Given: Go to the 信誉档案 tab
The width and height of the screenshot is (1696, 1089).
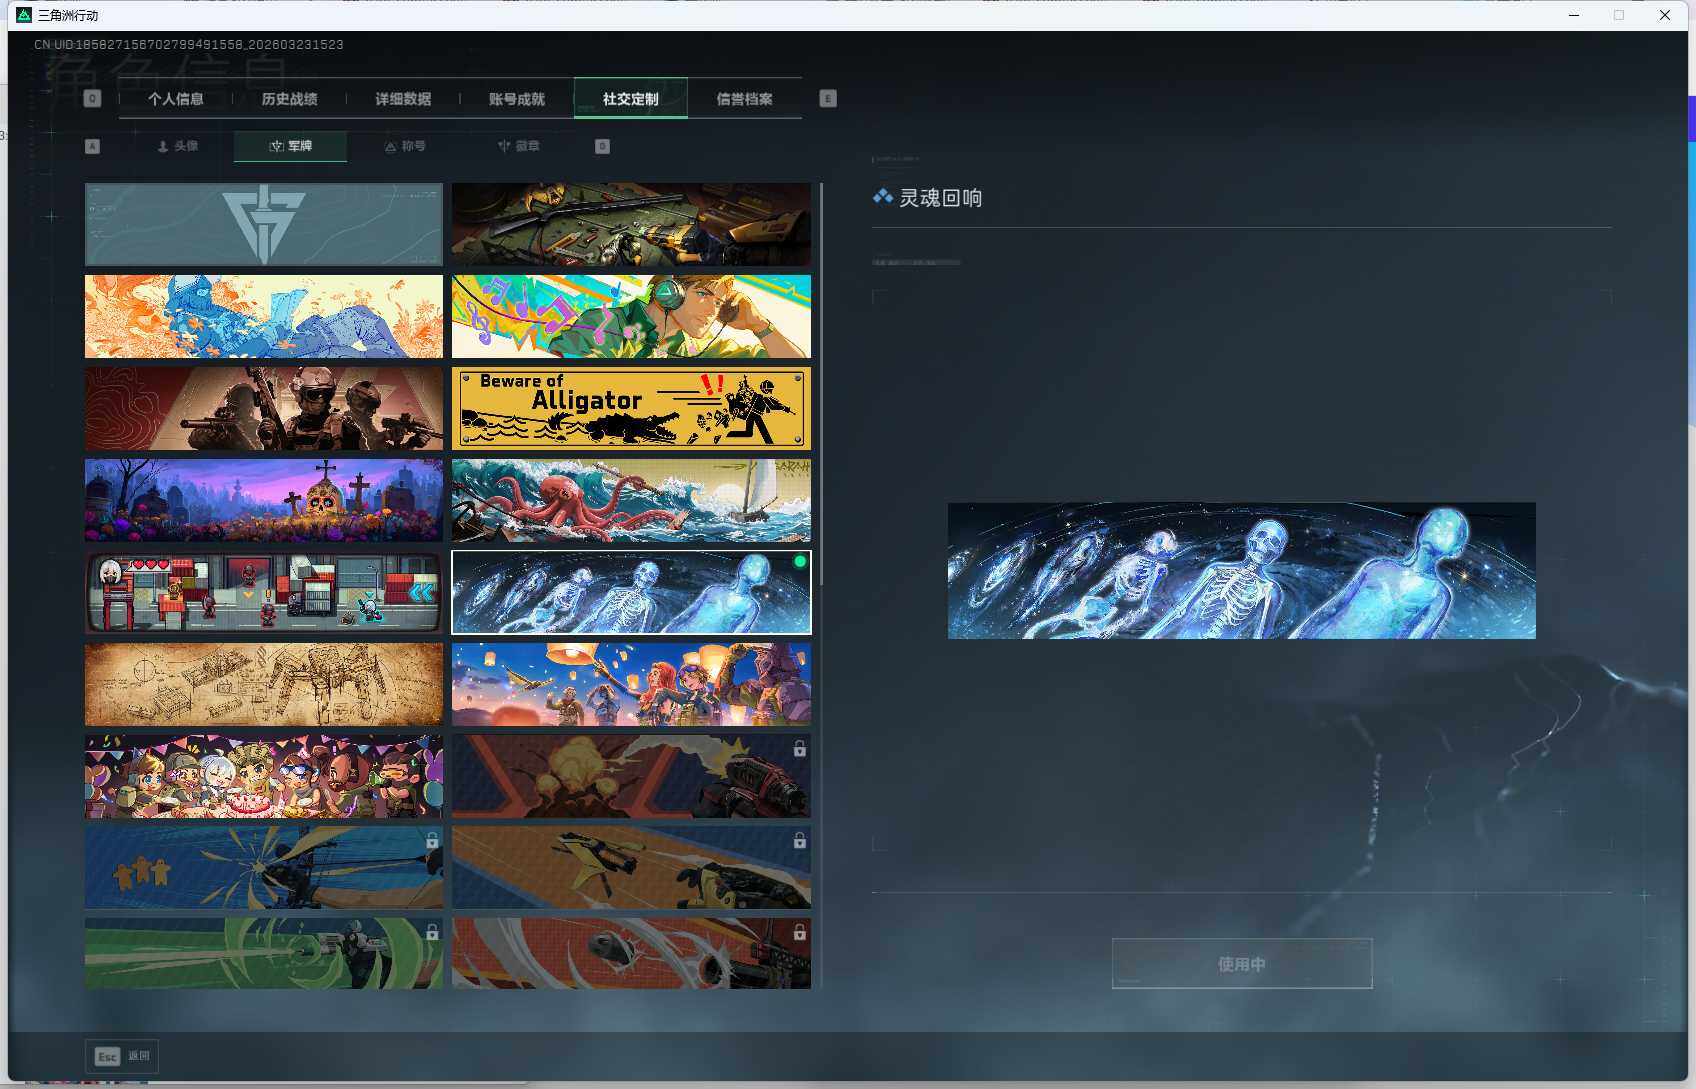Looking at the screenshot, I should click(744, 99).
